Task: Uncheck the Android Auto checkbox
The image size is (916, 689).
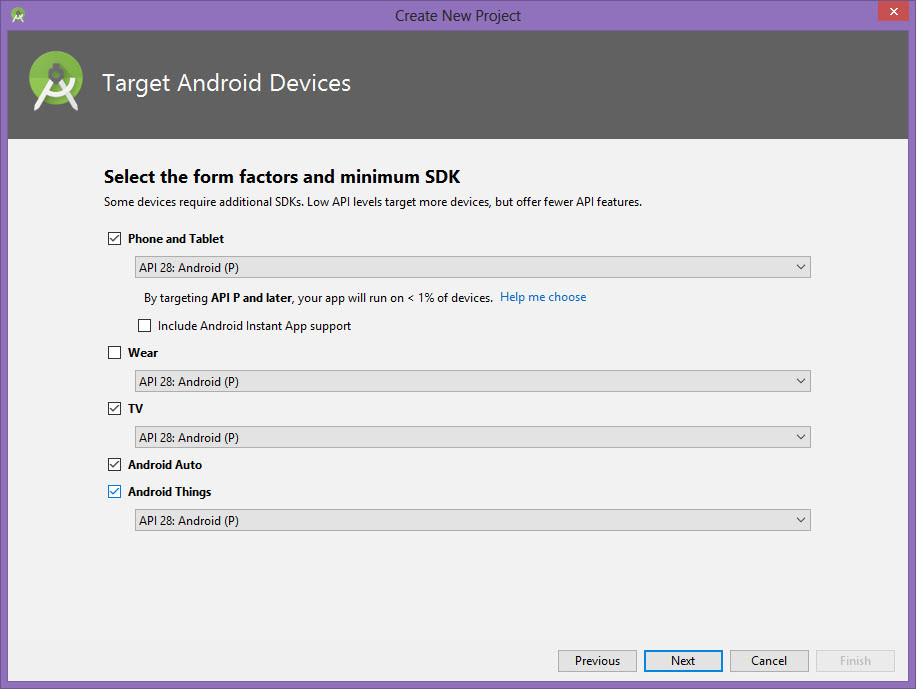Action: coord(114,465)
